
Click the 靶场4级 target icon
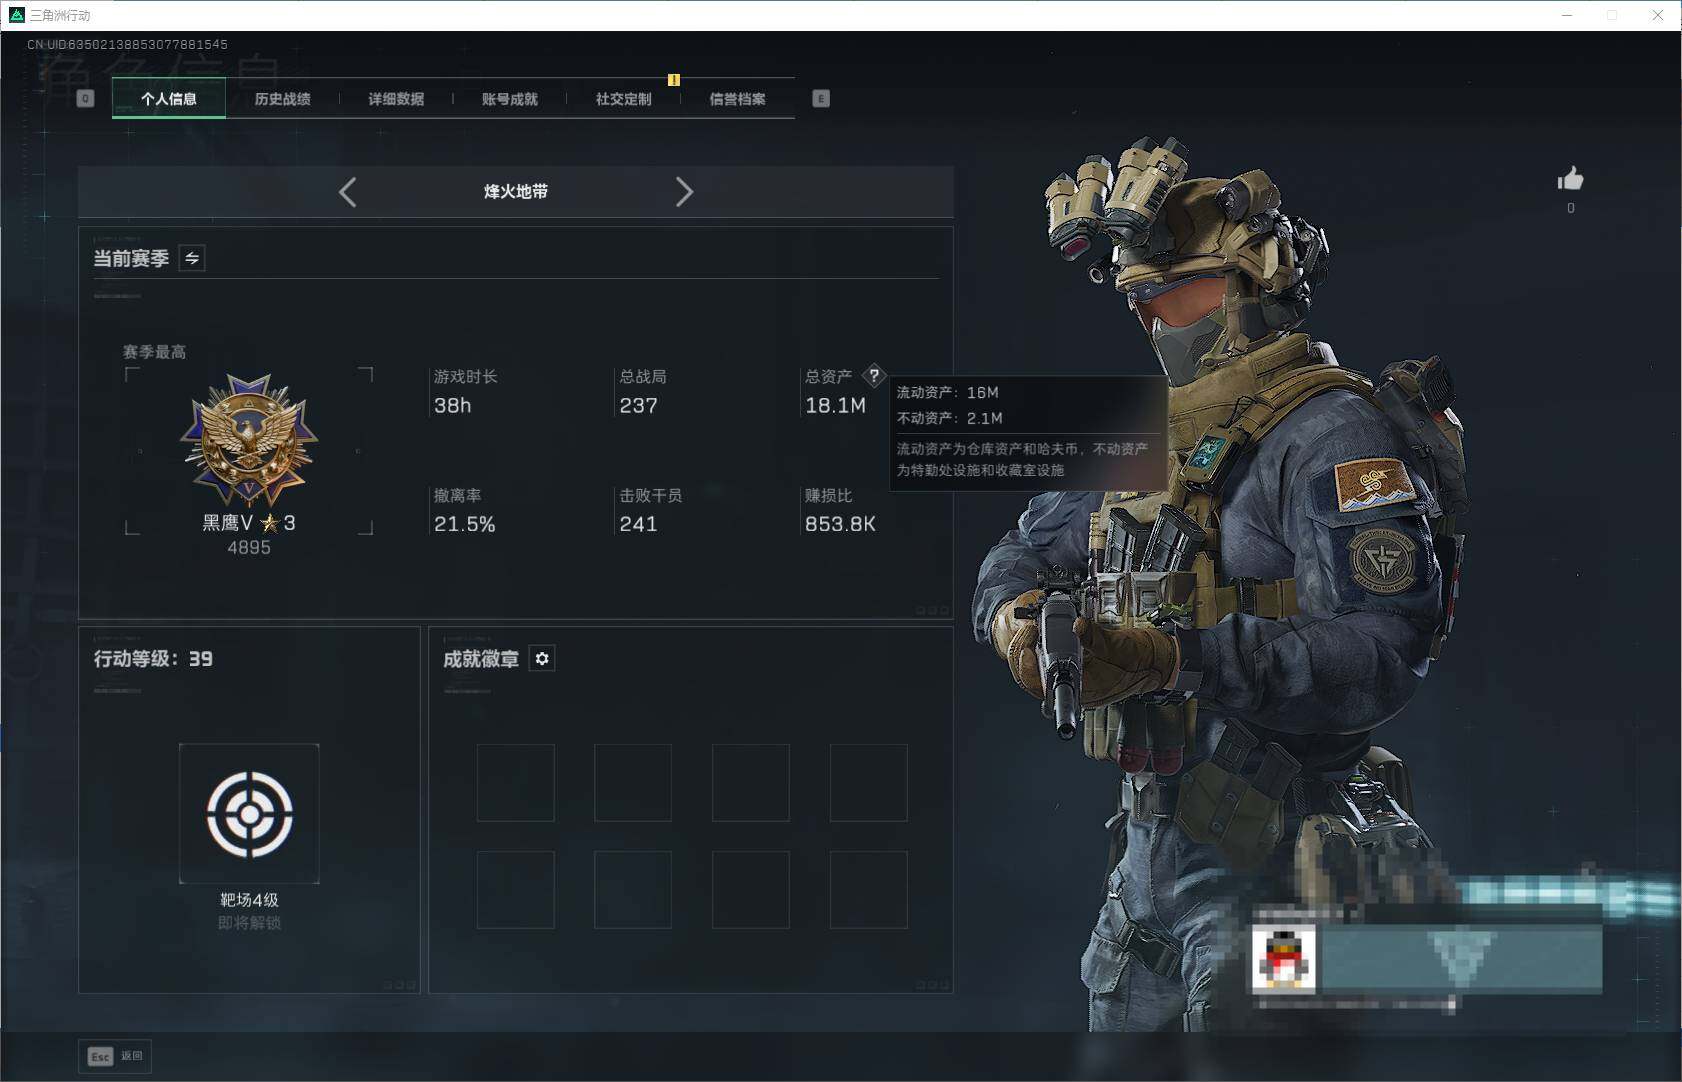point(249,814)
